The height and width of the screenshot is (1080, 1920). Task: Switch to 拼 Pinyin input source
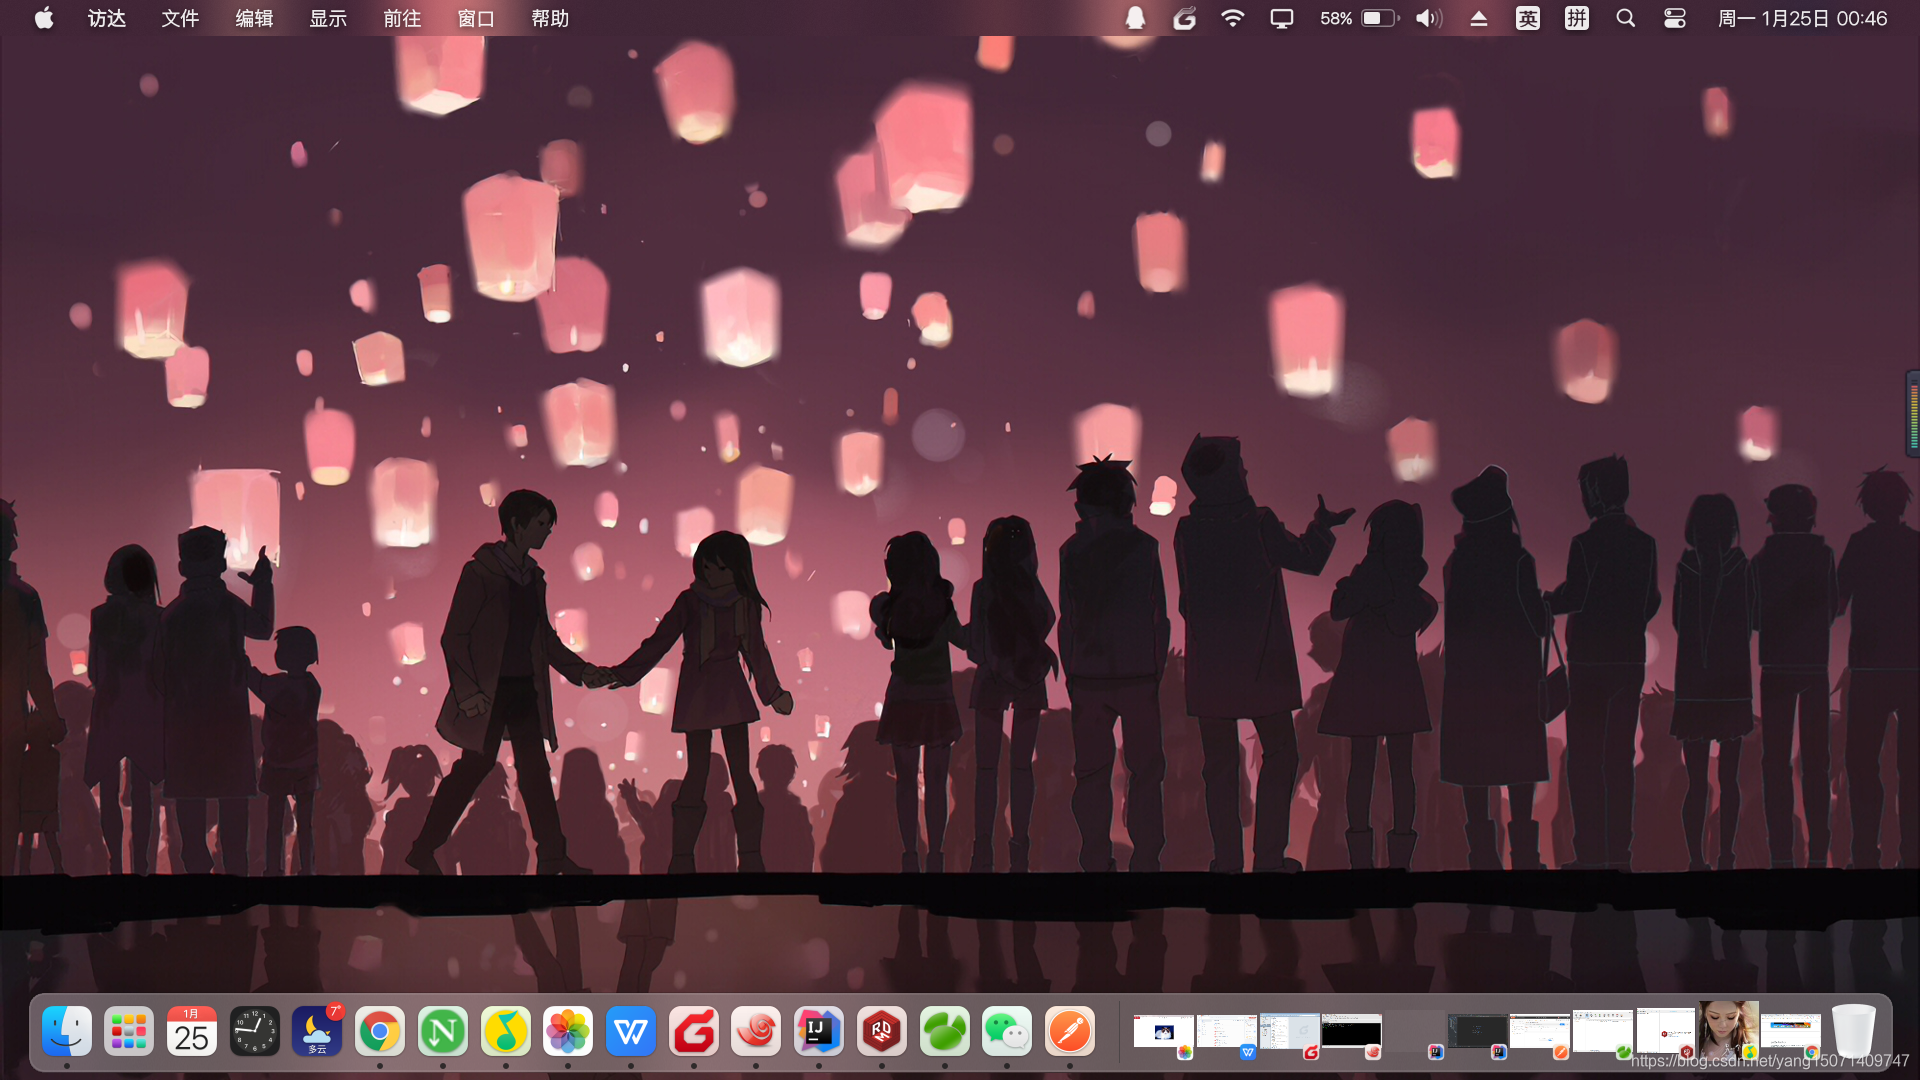tap(1576, 18)
